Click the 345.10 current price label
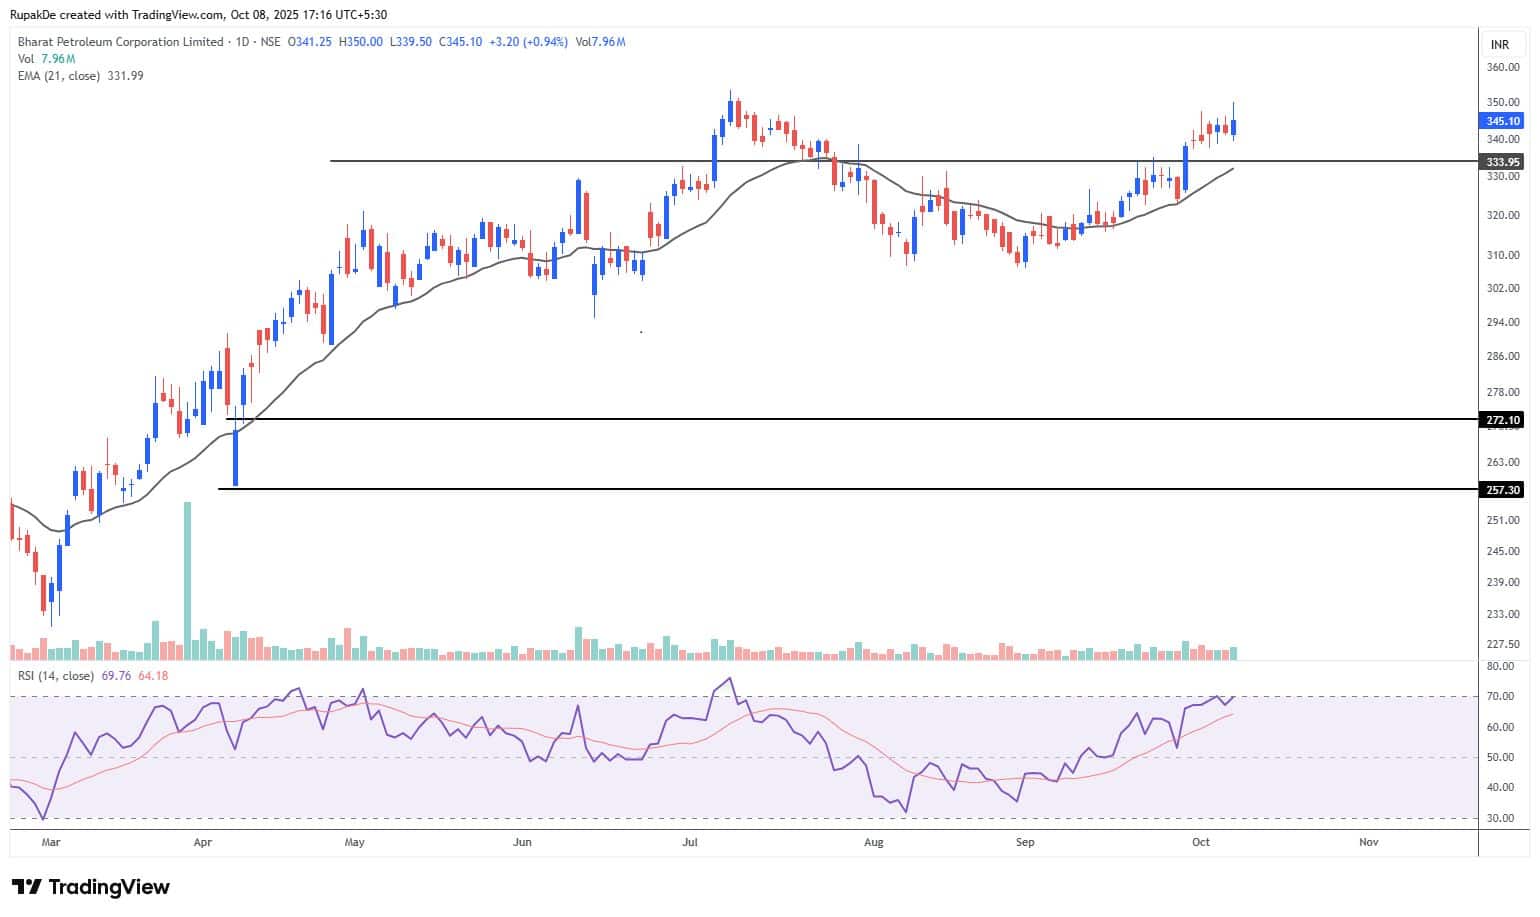Viewport: 1540px width, 917px height. [1502, 121]
